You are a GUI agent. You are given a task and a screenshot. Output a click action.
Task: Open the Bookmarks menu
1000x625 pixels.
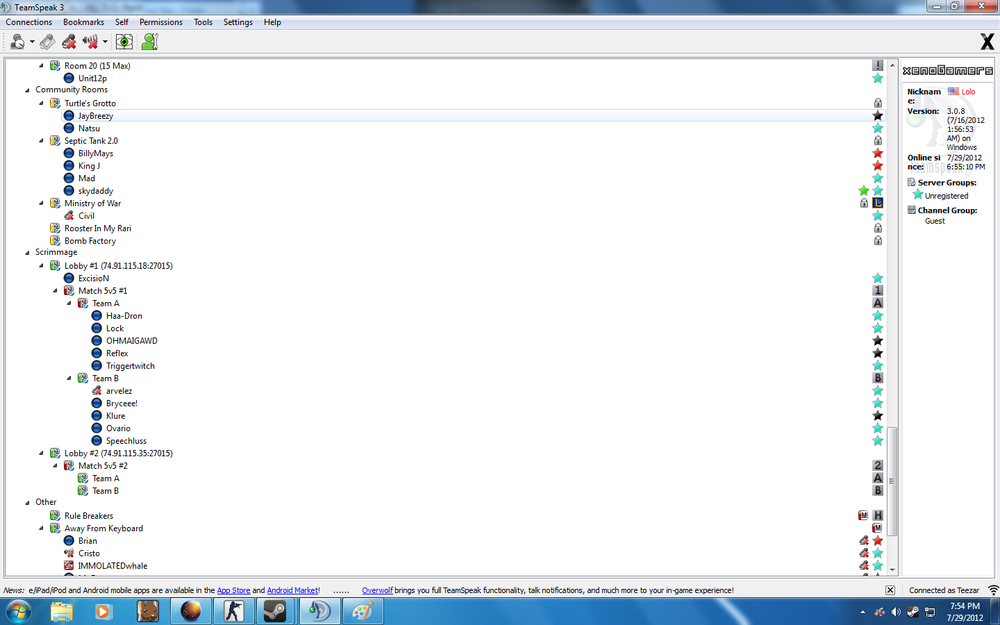click(84, 22)
